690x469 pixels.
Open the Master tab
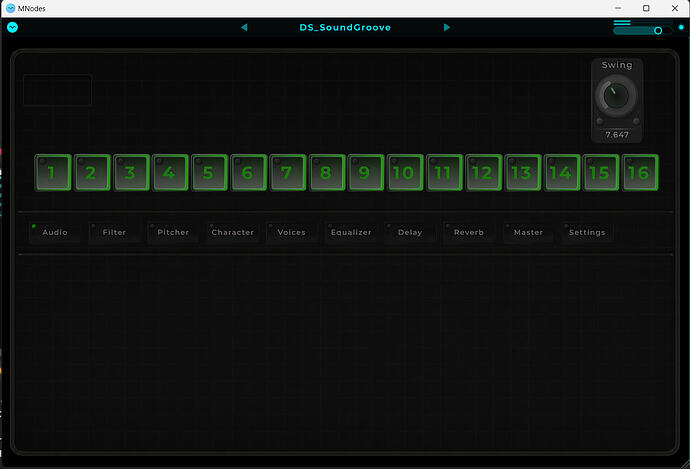(528, 232)
